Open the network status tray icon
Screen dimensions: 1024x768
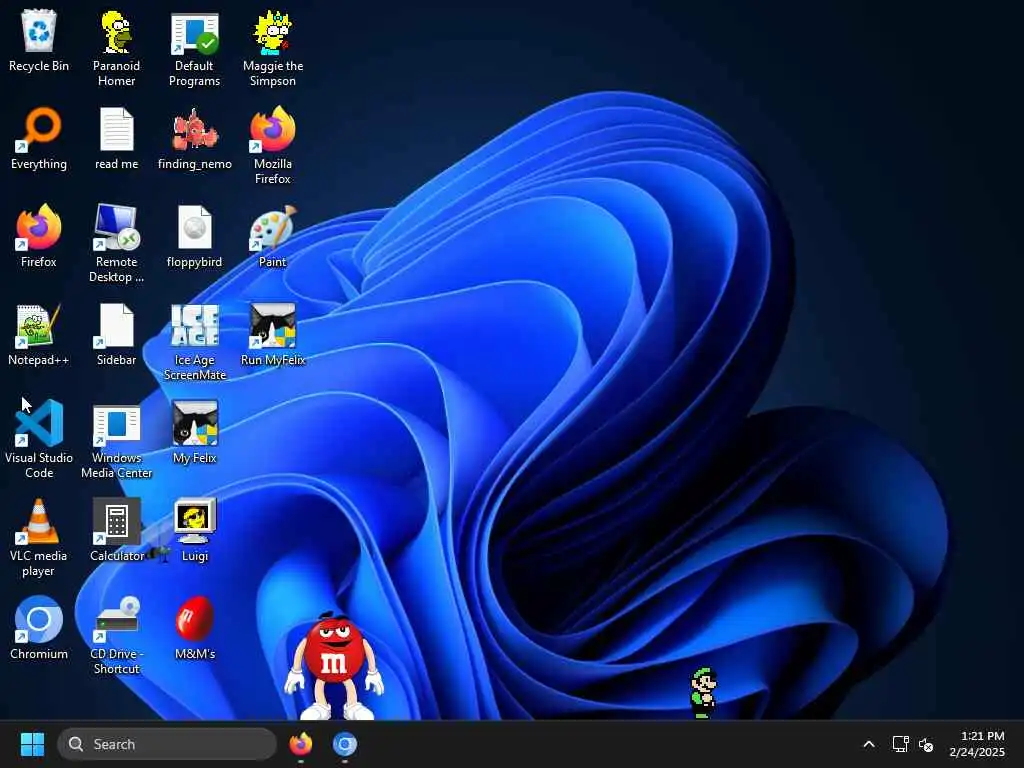(x=901, y=744)
